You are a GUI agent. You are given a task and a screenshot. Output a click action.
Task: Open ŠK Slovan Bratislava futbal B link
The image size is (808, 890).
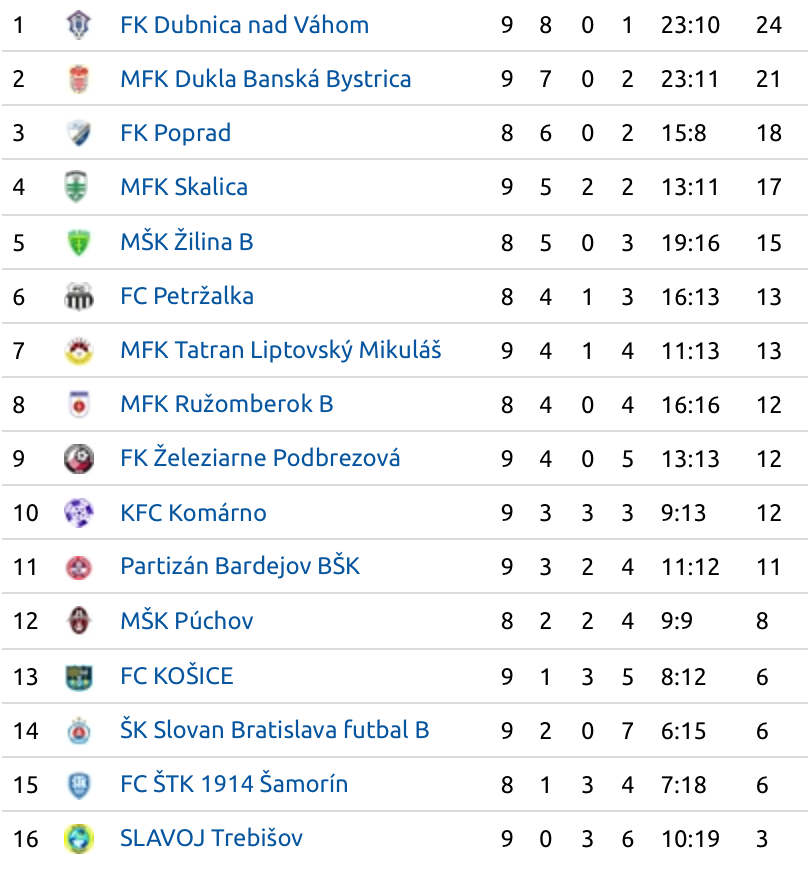(275, 729)
